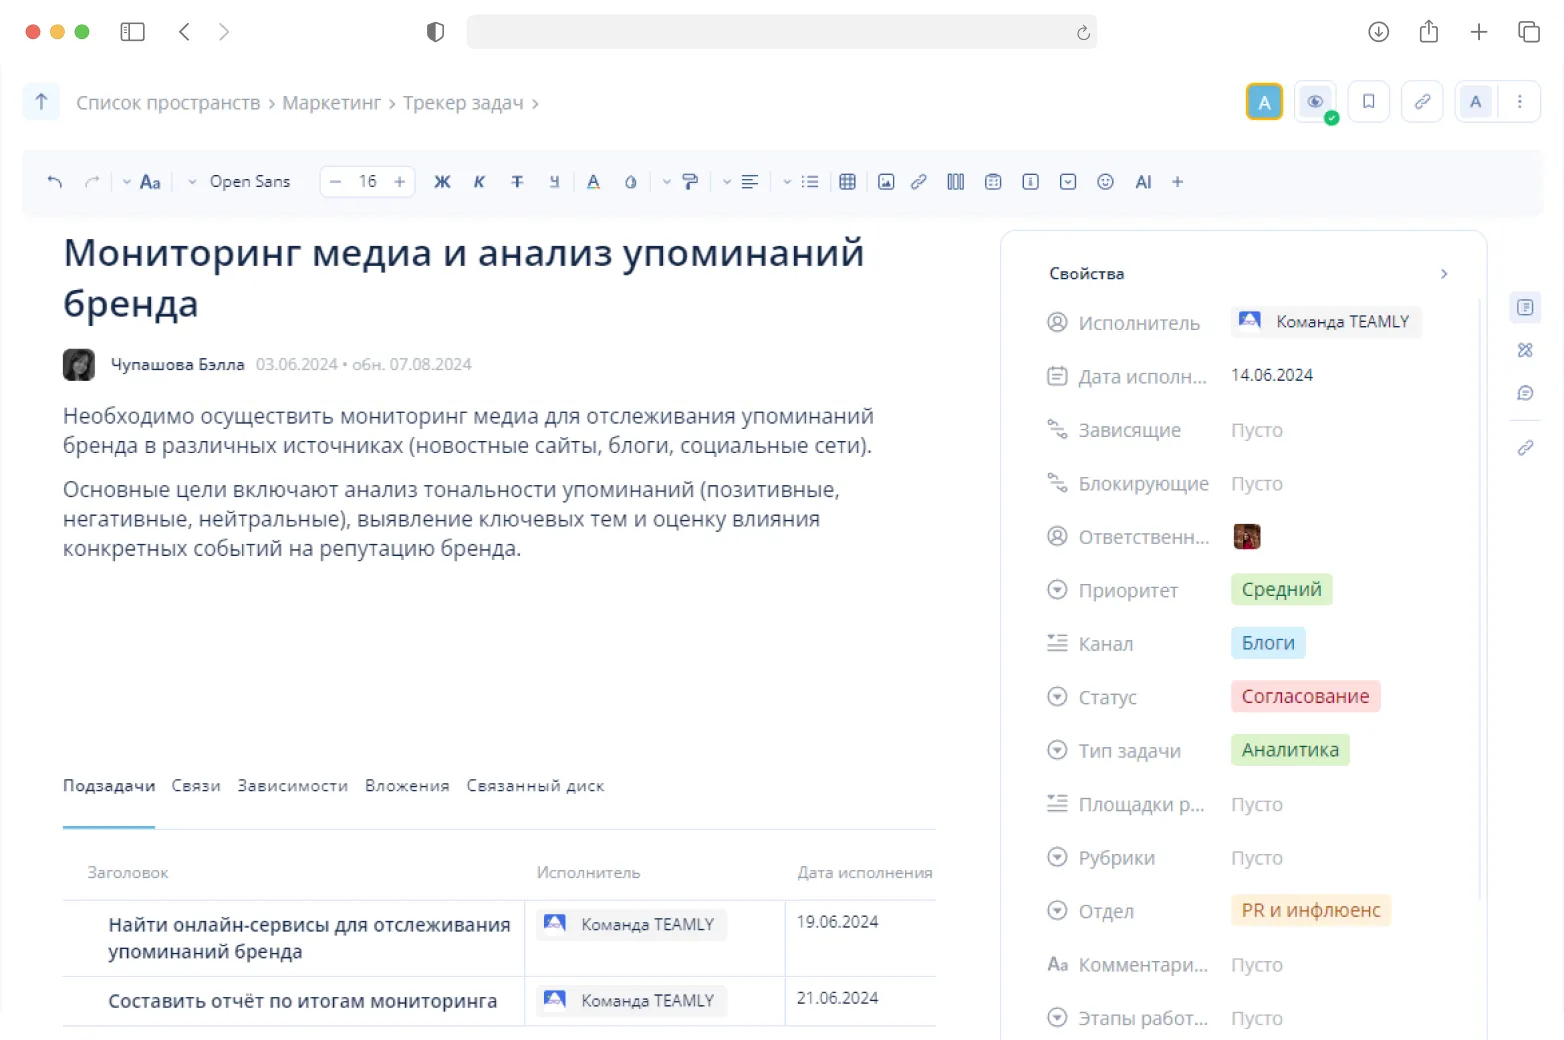Insert the calendar/date block
The image size is (1564, 1040).
click(993, 182)
